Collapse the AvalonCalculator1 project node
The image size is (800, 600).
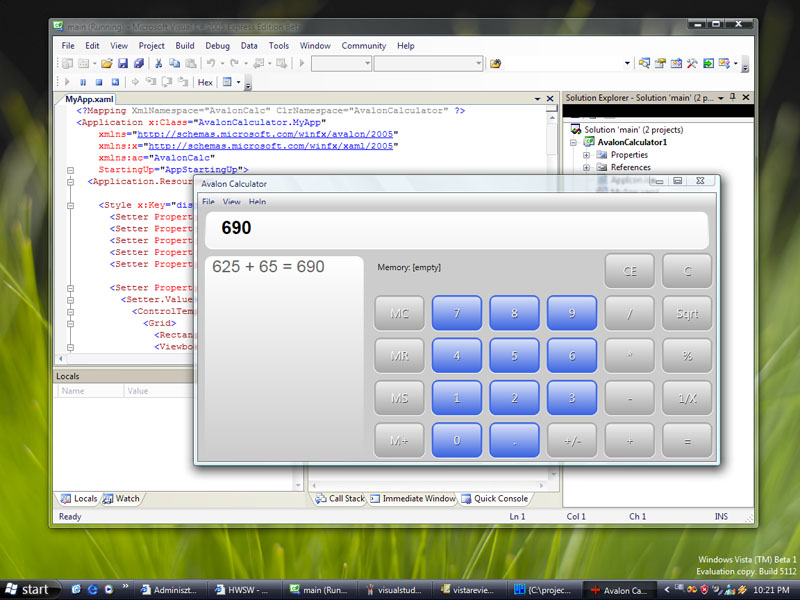(x=573, y=142)
